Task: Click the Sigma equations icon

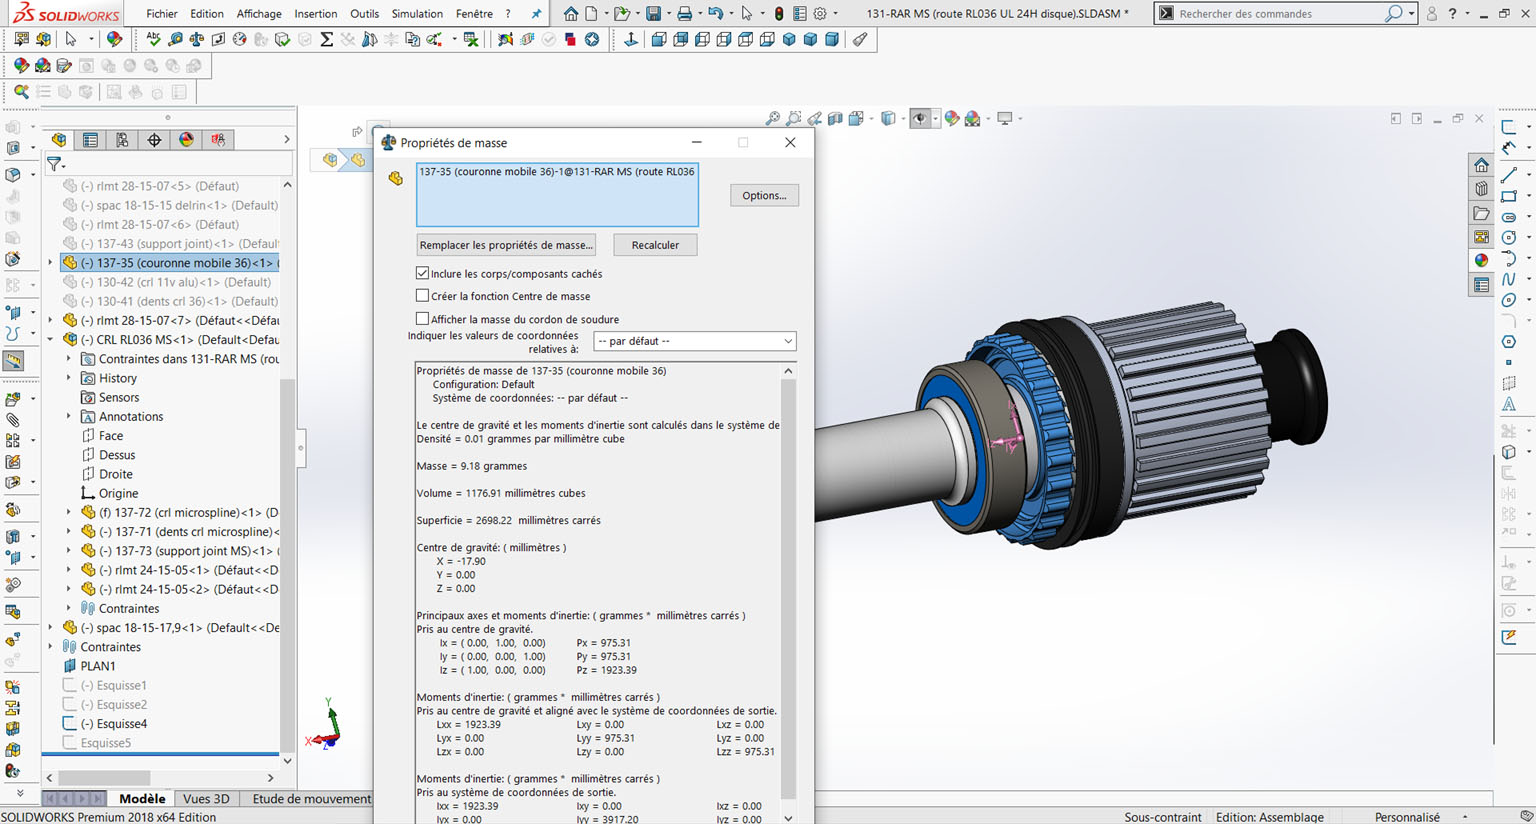Action: tap(326, 39)
